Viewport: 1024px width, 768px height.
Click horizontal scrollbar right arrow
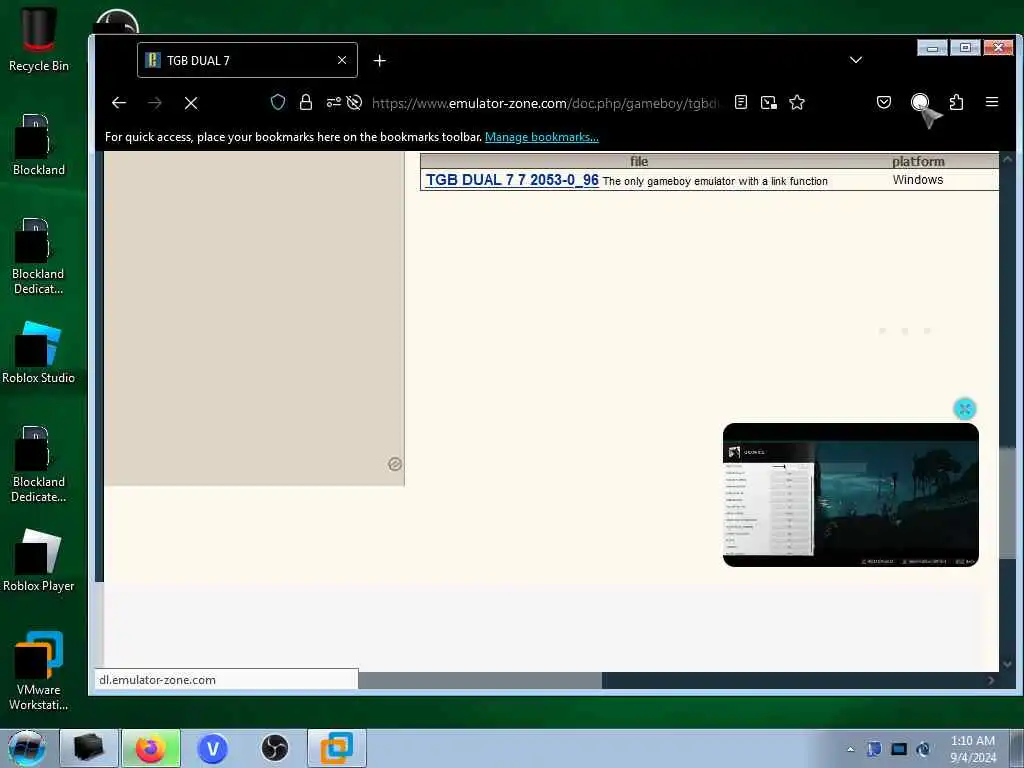click(991, 680)
